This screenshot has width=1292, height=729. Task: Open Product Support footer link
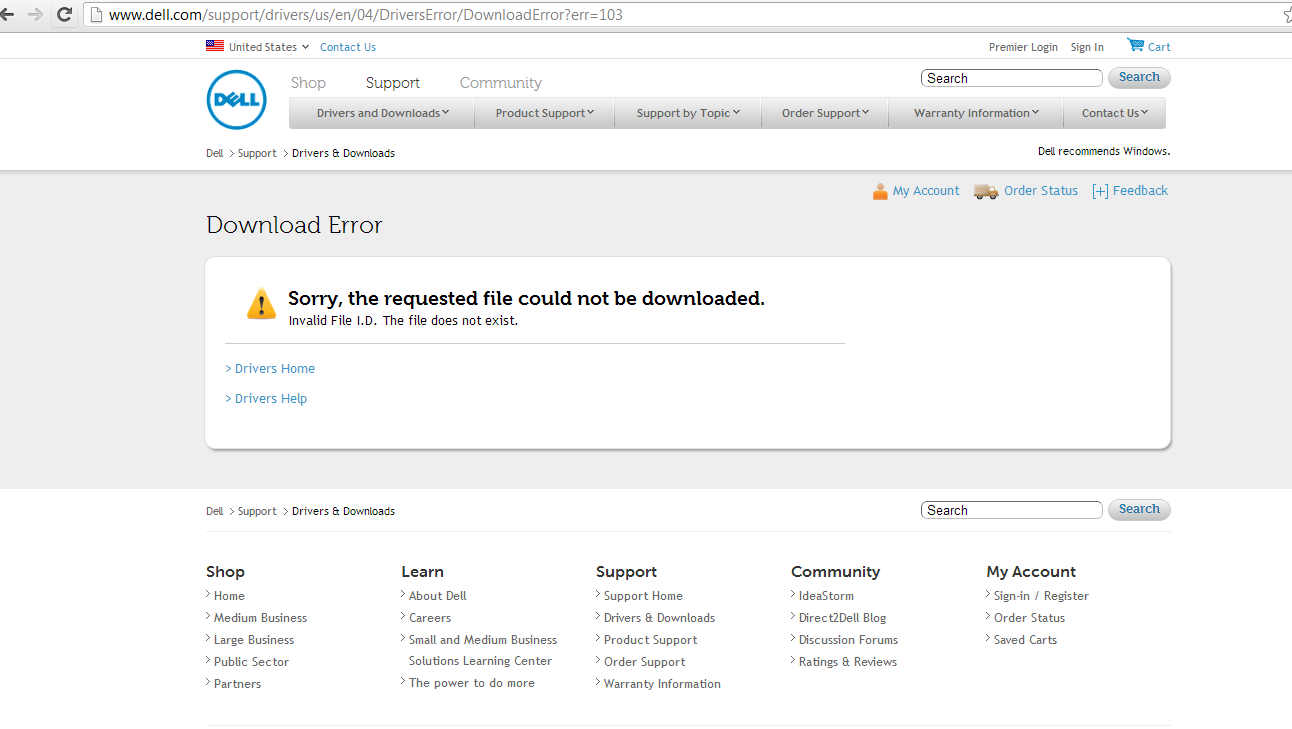650,640
